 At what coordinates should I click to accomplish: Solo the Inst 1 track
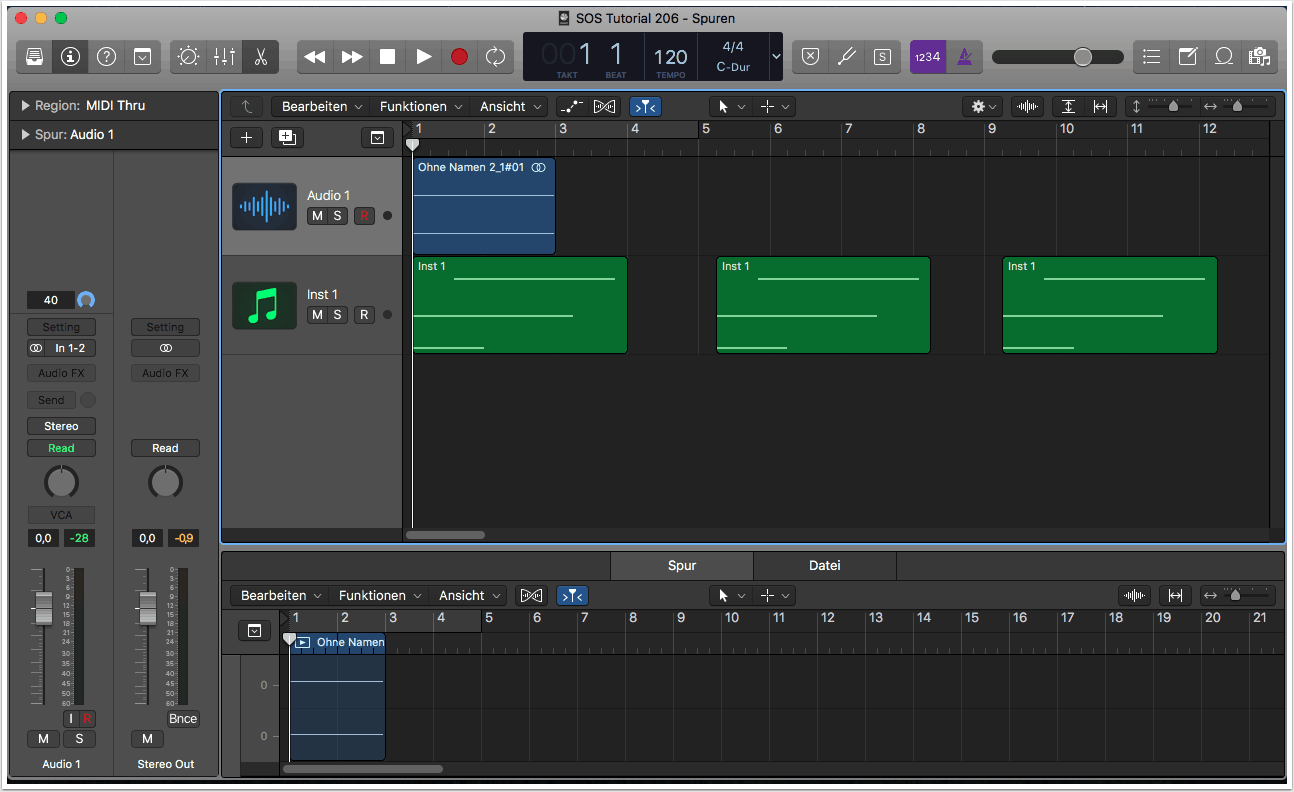tap(338, 315)
